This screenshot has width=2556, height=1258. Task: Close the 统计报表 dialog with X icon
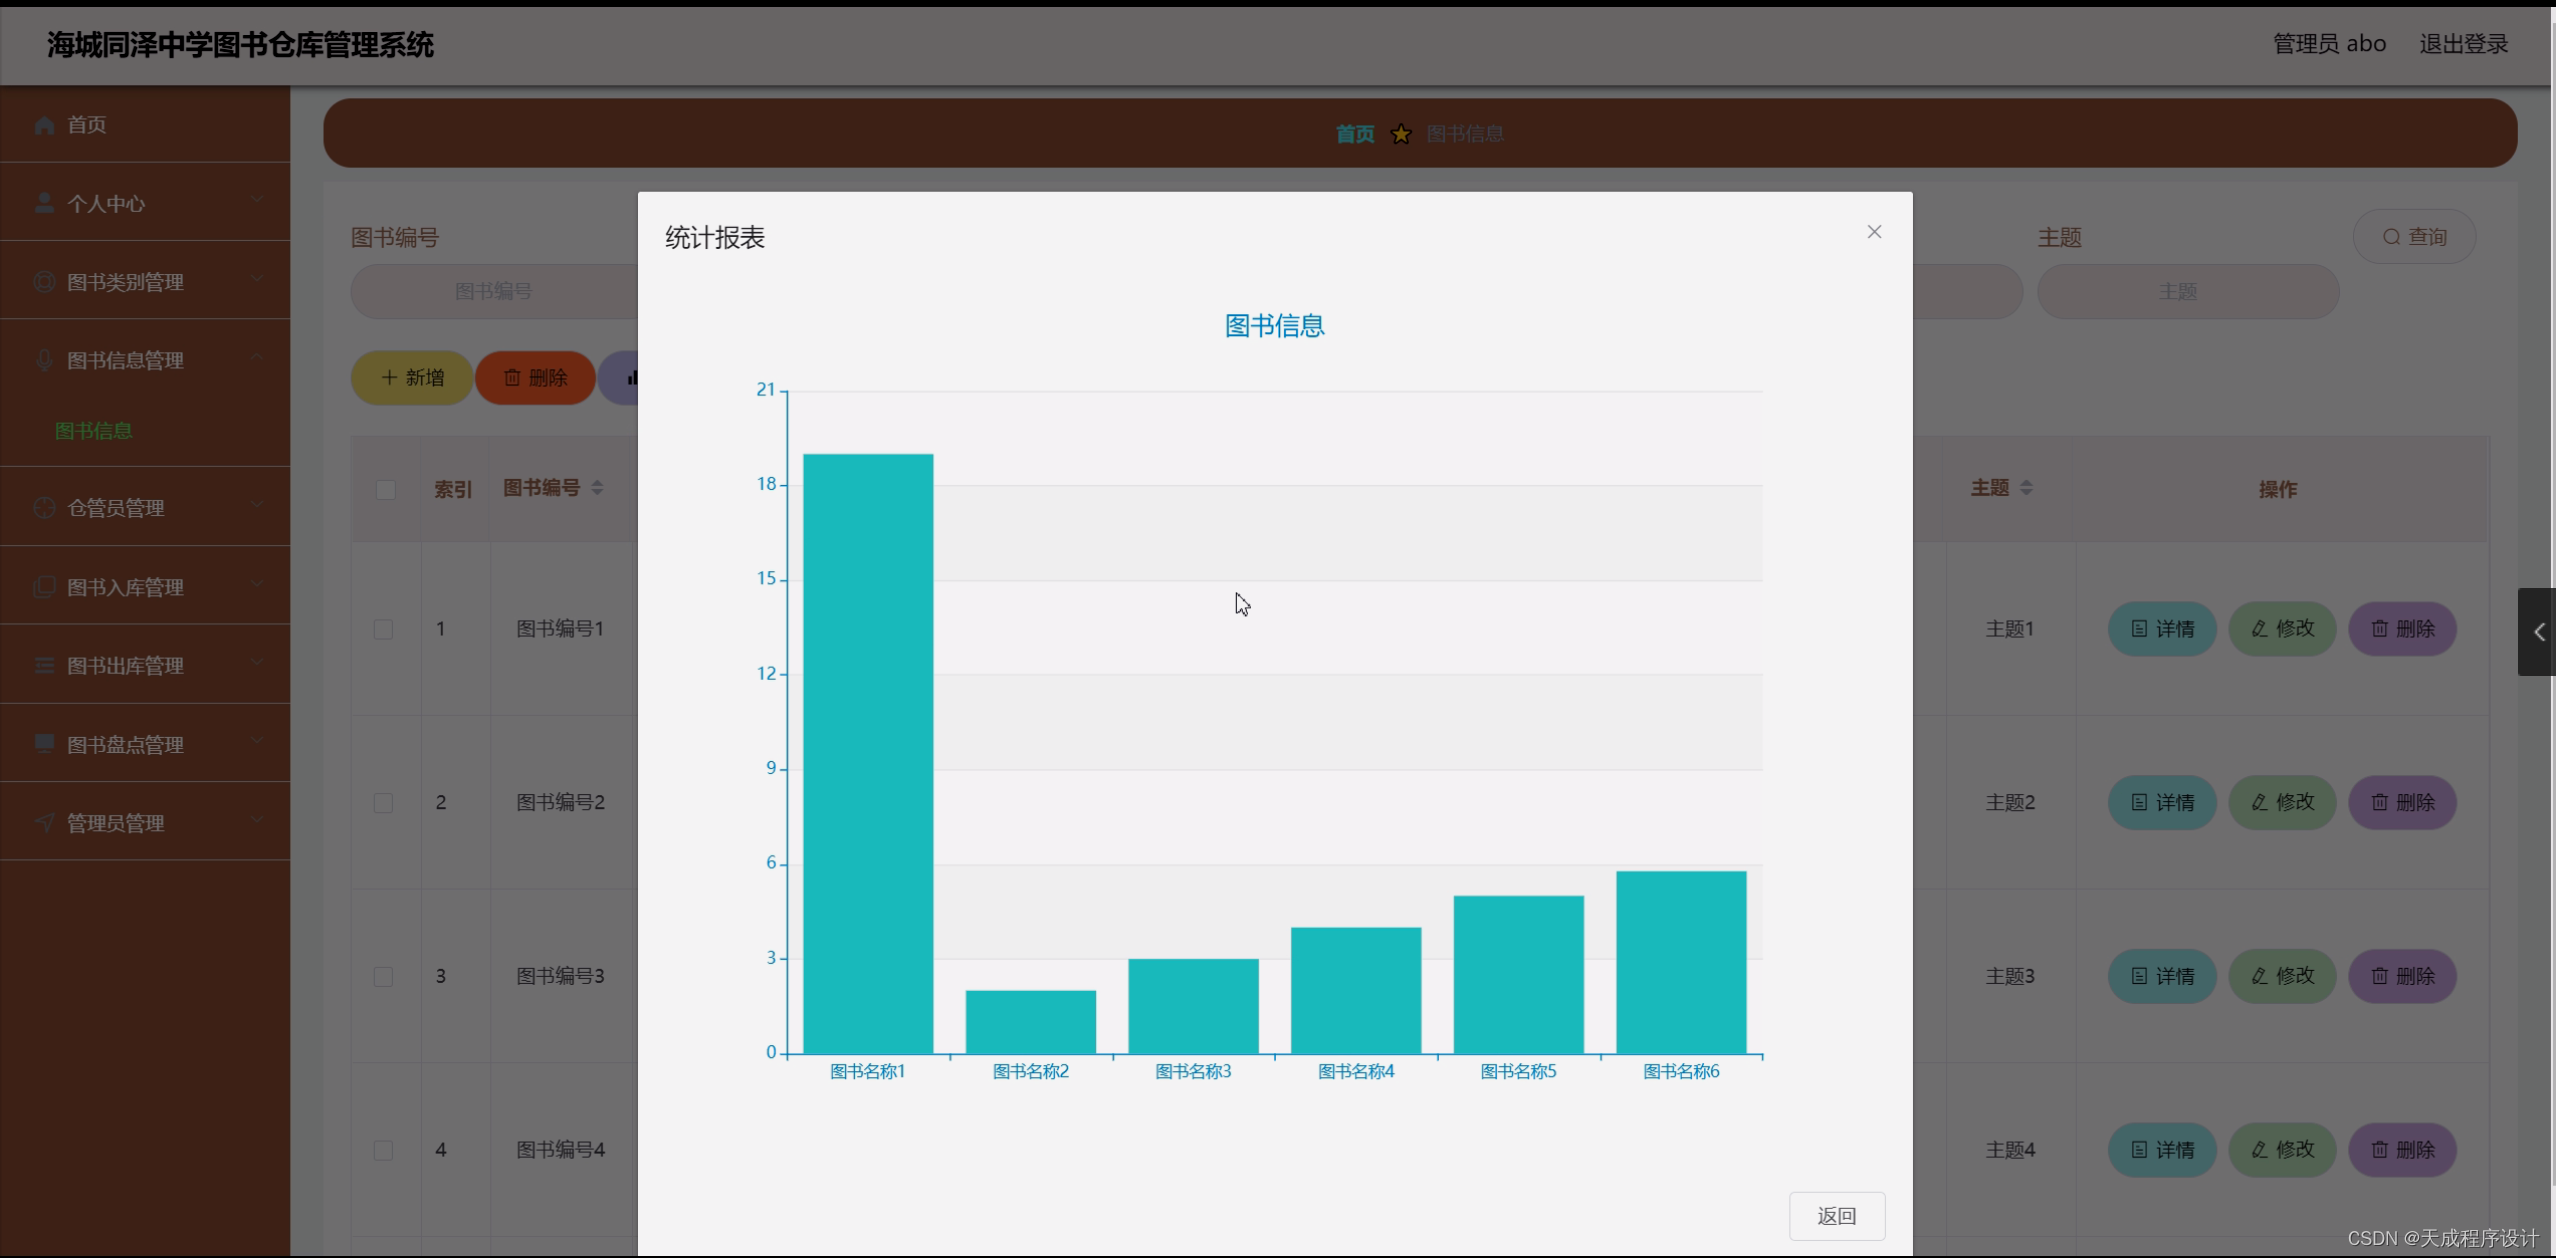[1874, 232]
